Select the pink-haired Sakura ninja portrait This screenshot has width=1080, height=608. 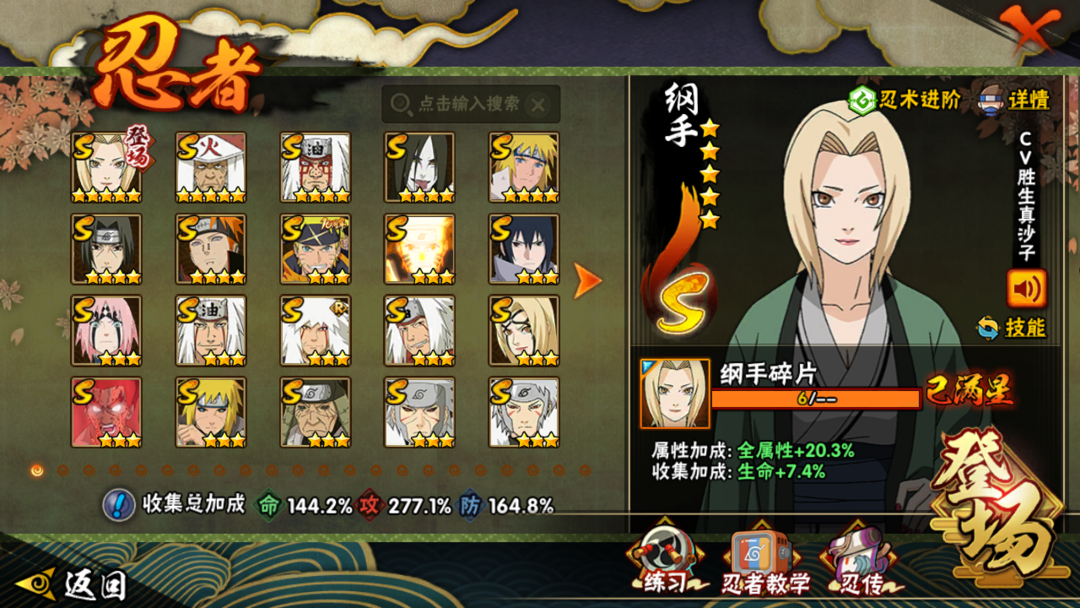(x=107, y=331)
